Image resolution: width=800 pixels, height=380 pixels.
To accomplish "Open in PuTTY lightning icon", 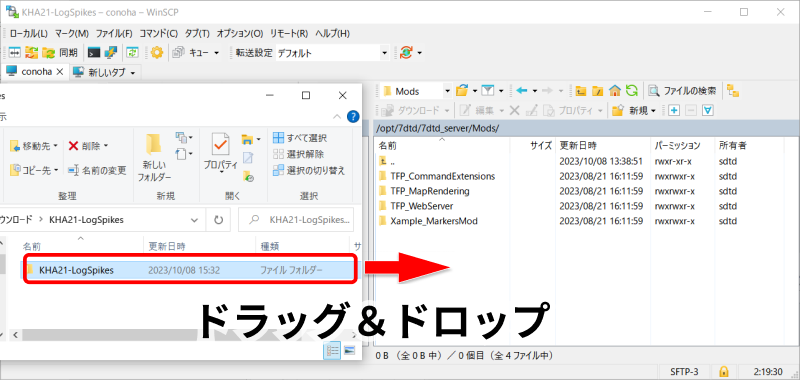I will pyautogui.click(x=111, y=53).
